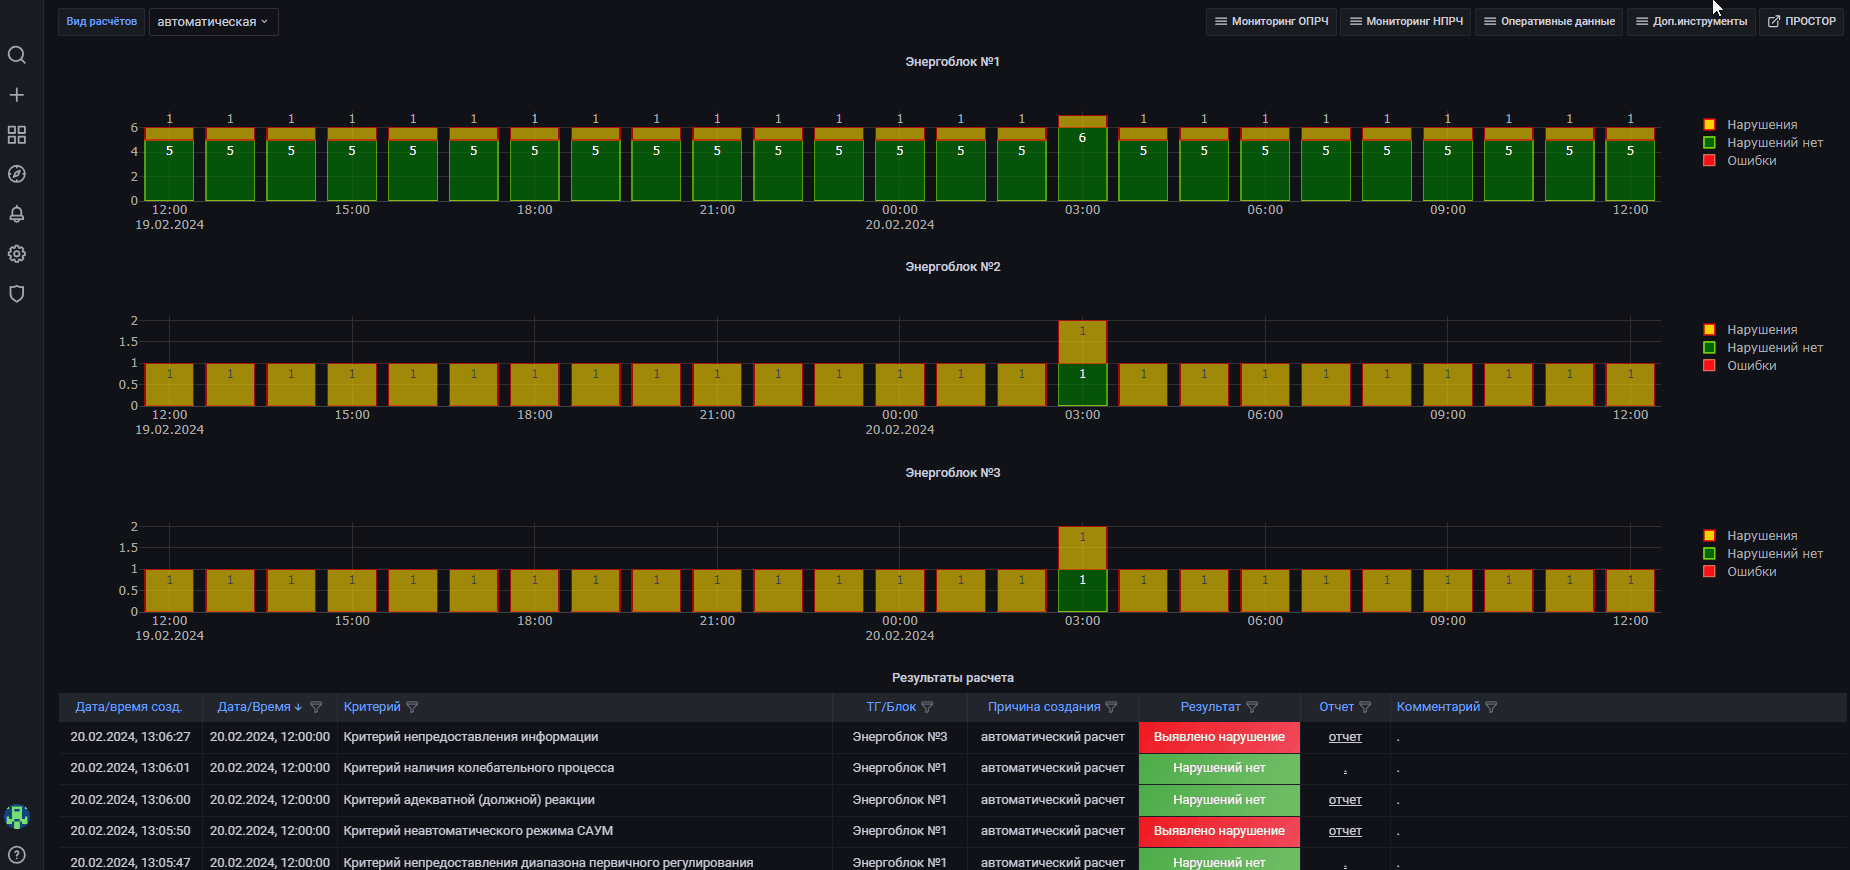Expand the Мониторинг ОПРЧ dashboards list
This screenshot has height=870, width=1850.
pos(1271,21)
